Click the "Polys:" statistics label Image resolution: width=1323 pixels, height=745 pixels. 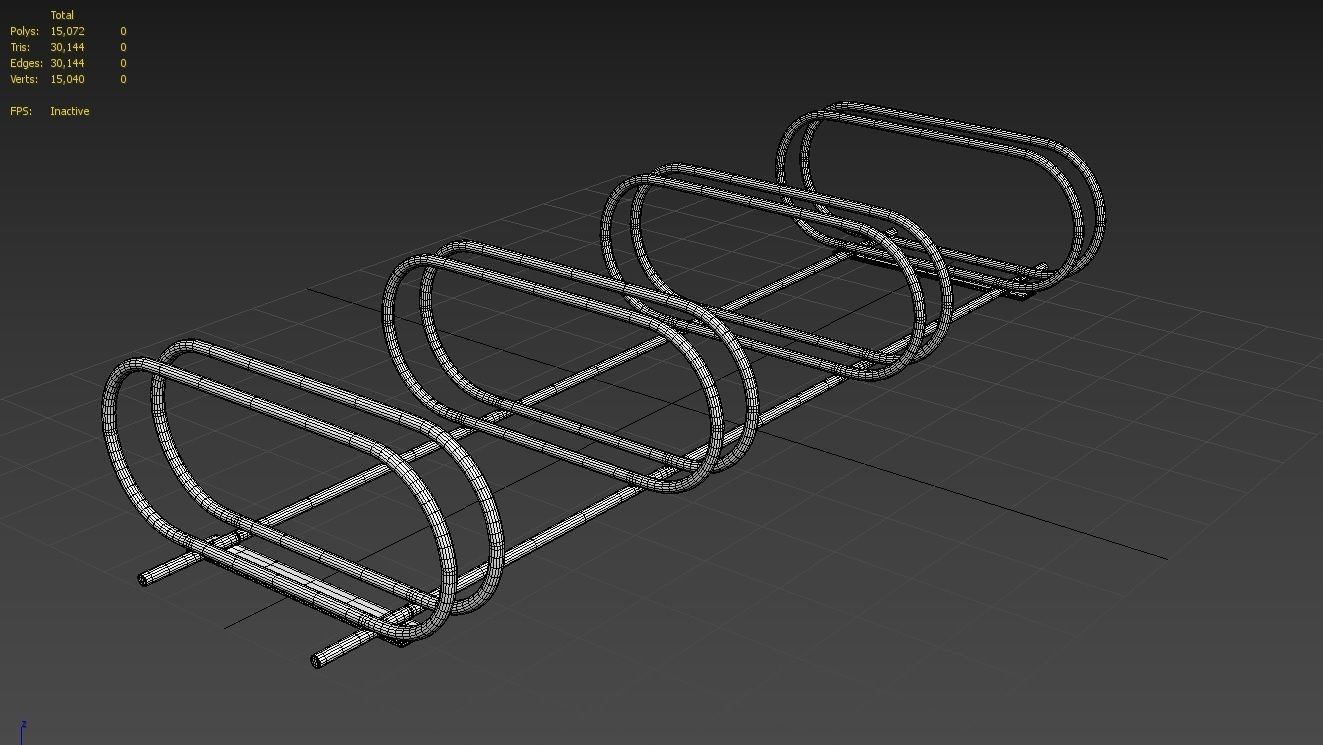pos(25,31)
